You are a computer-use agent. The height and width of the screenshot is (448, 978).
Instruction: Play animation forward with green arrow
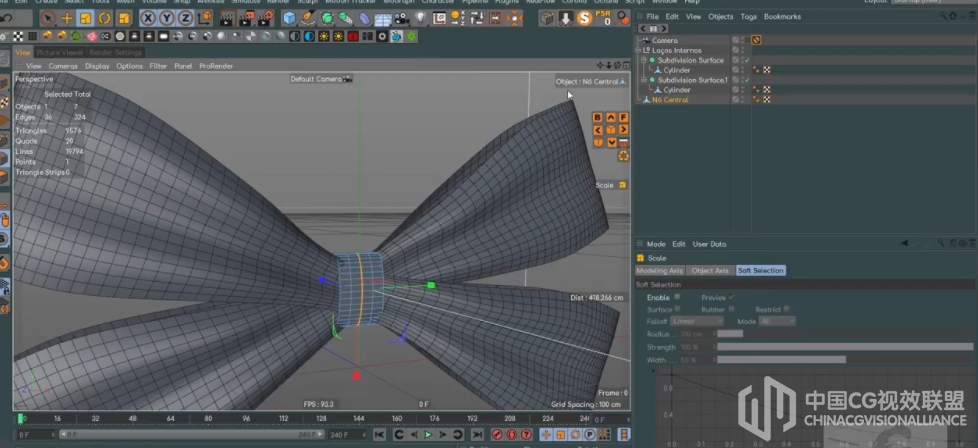(428, 434)
